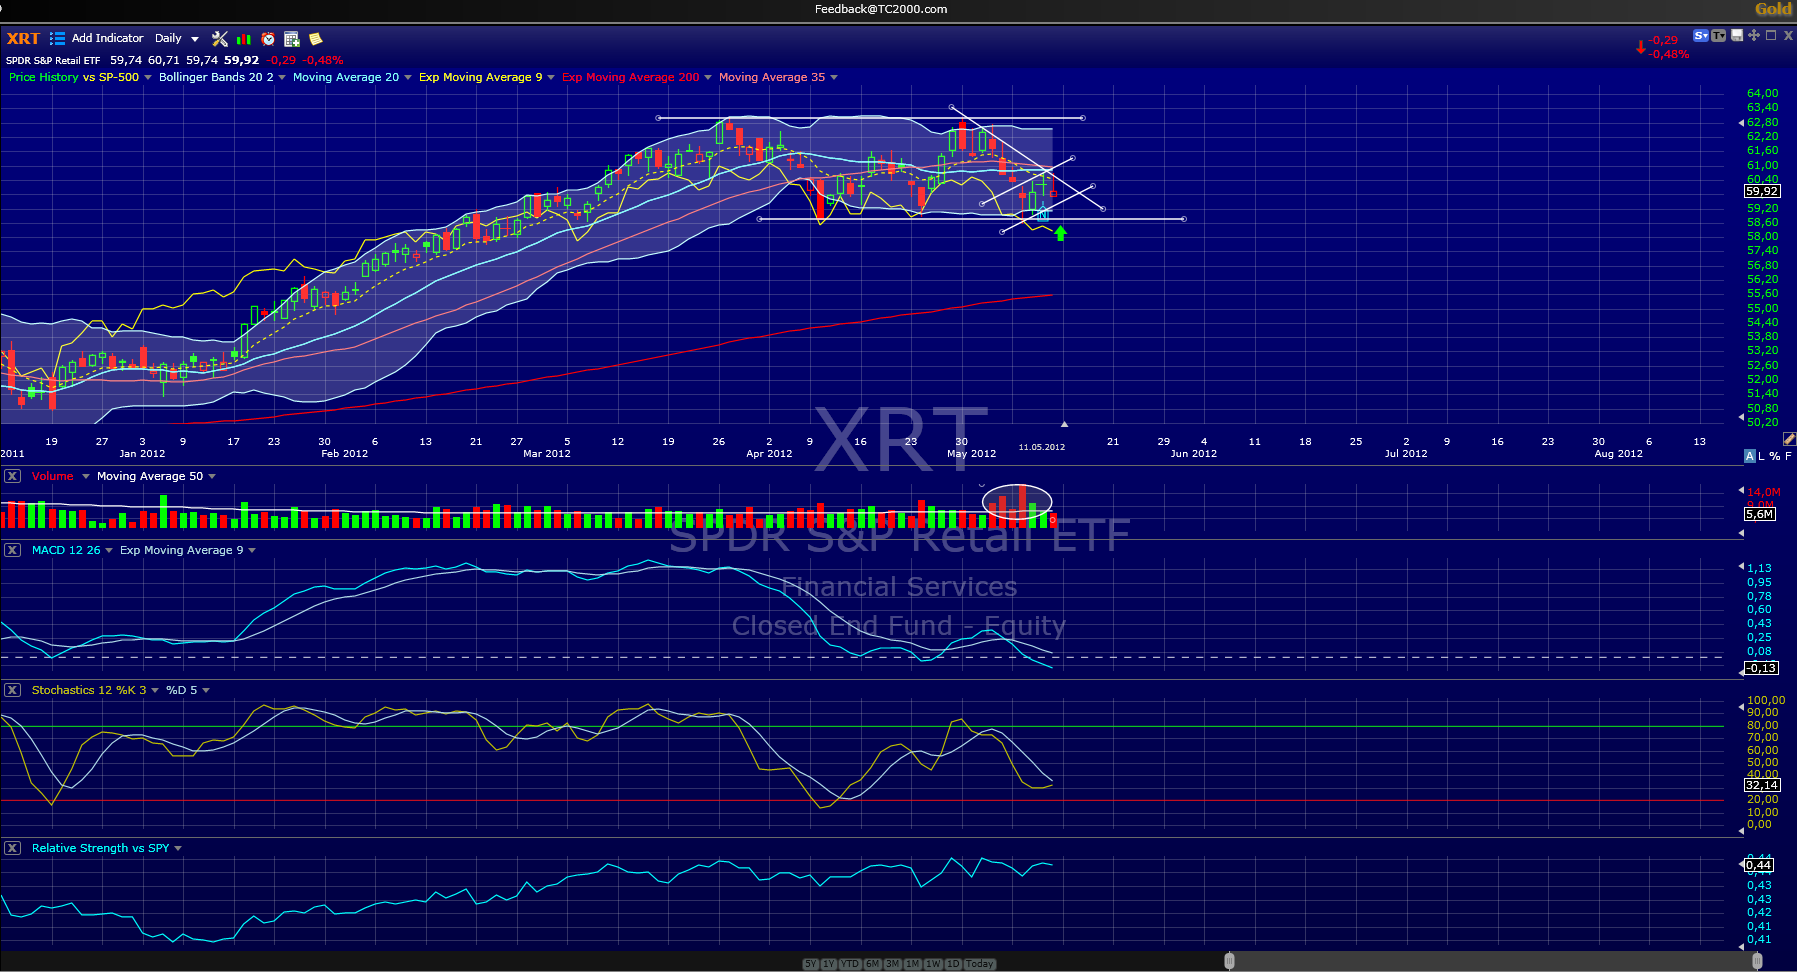Screen dimensions: 1797x972
Task: Select the YTD zoom range
Action: click(x=850, y=964)
